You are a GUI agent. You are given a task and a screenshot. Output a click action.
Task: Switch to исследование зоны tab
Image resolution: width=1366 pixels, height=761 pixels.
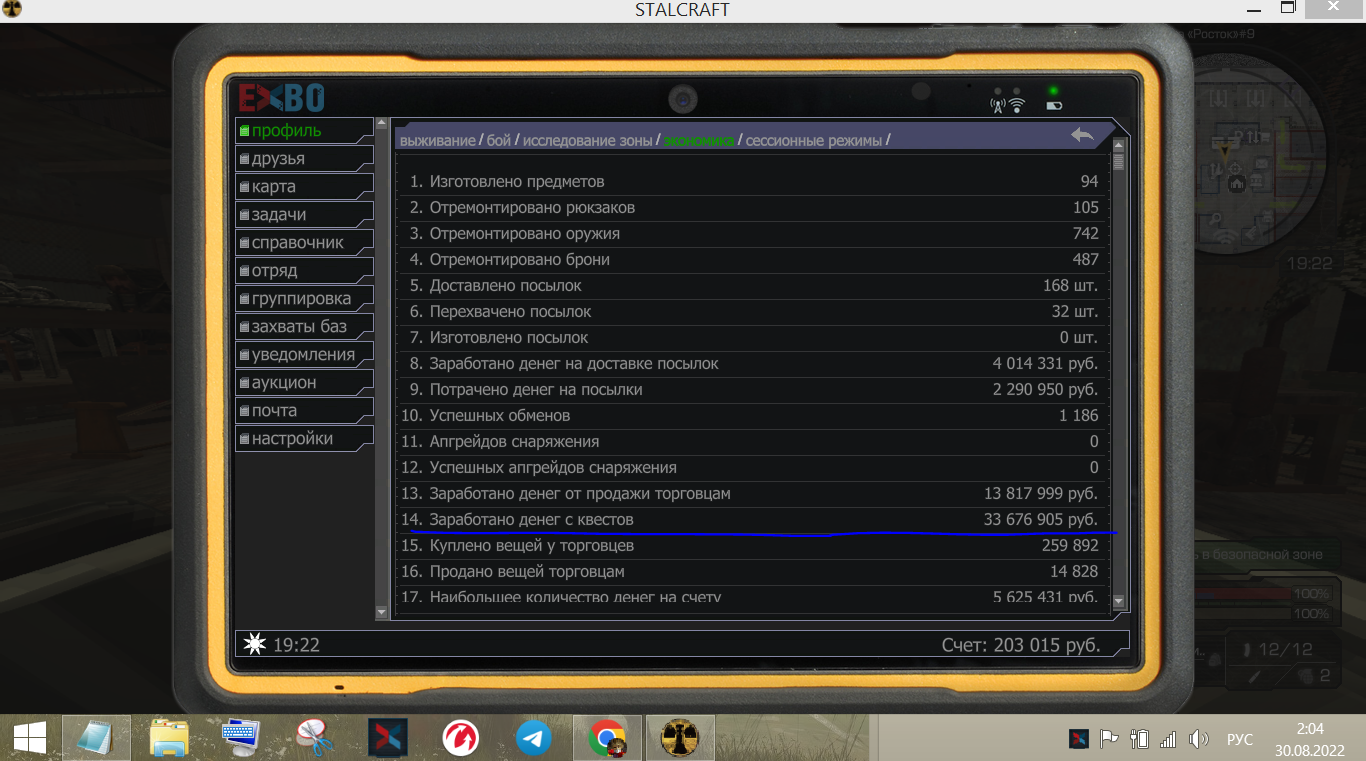[587, 141]
